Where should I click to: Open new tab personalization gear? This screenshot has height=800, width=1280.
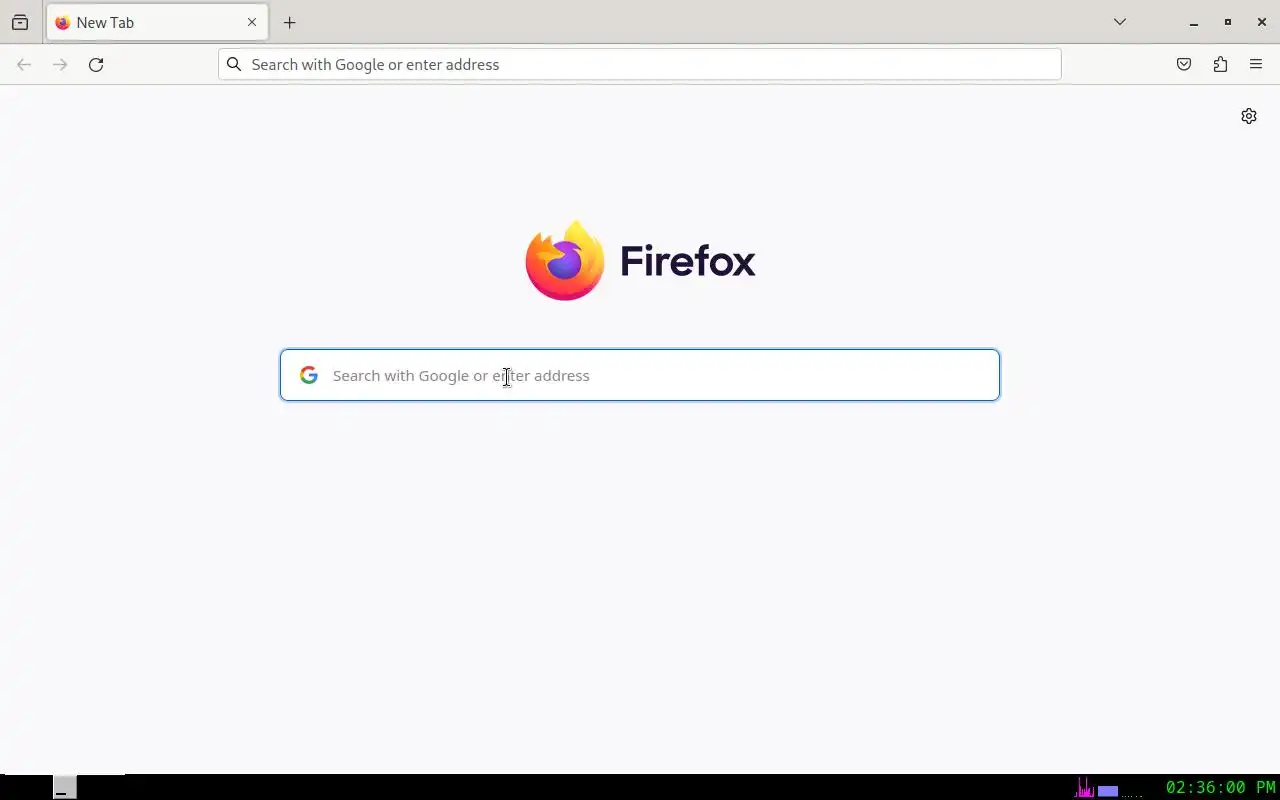pyautogui.click(x=1249, y=116)
